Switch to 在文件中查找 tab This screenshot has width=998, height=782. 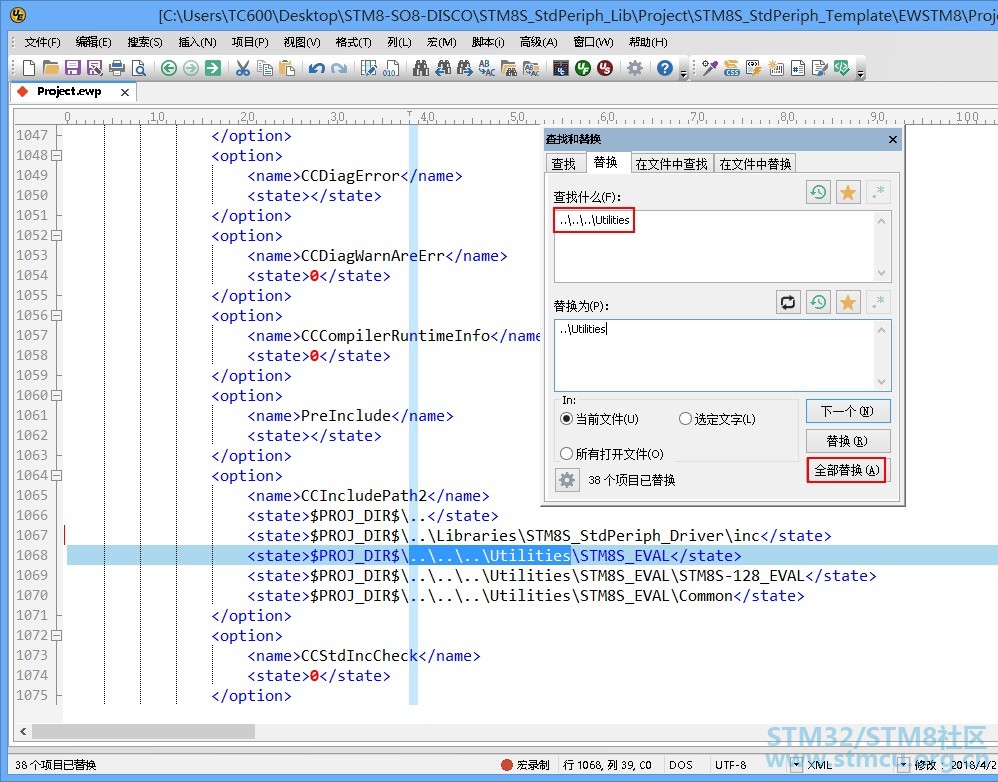click(671, 164)
